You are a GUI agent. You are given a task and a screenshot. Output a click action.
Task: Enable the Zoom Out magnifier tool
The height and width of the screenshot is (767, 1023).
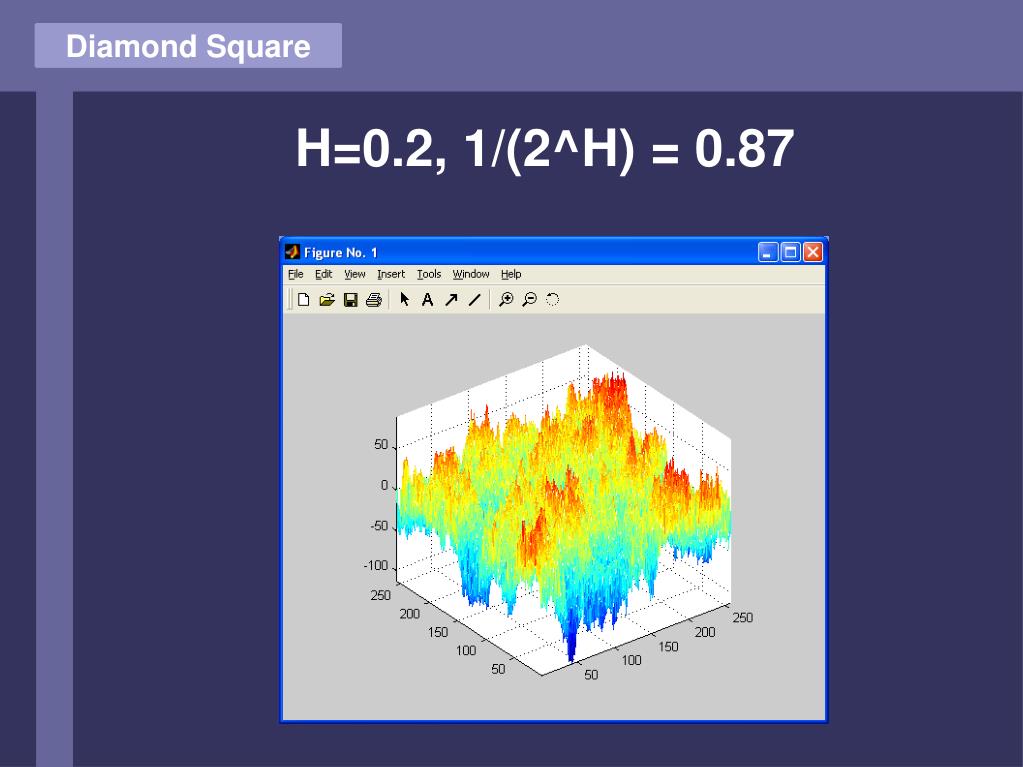(529, 299)
